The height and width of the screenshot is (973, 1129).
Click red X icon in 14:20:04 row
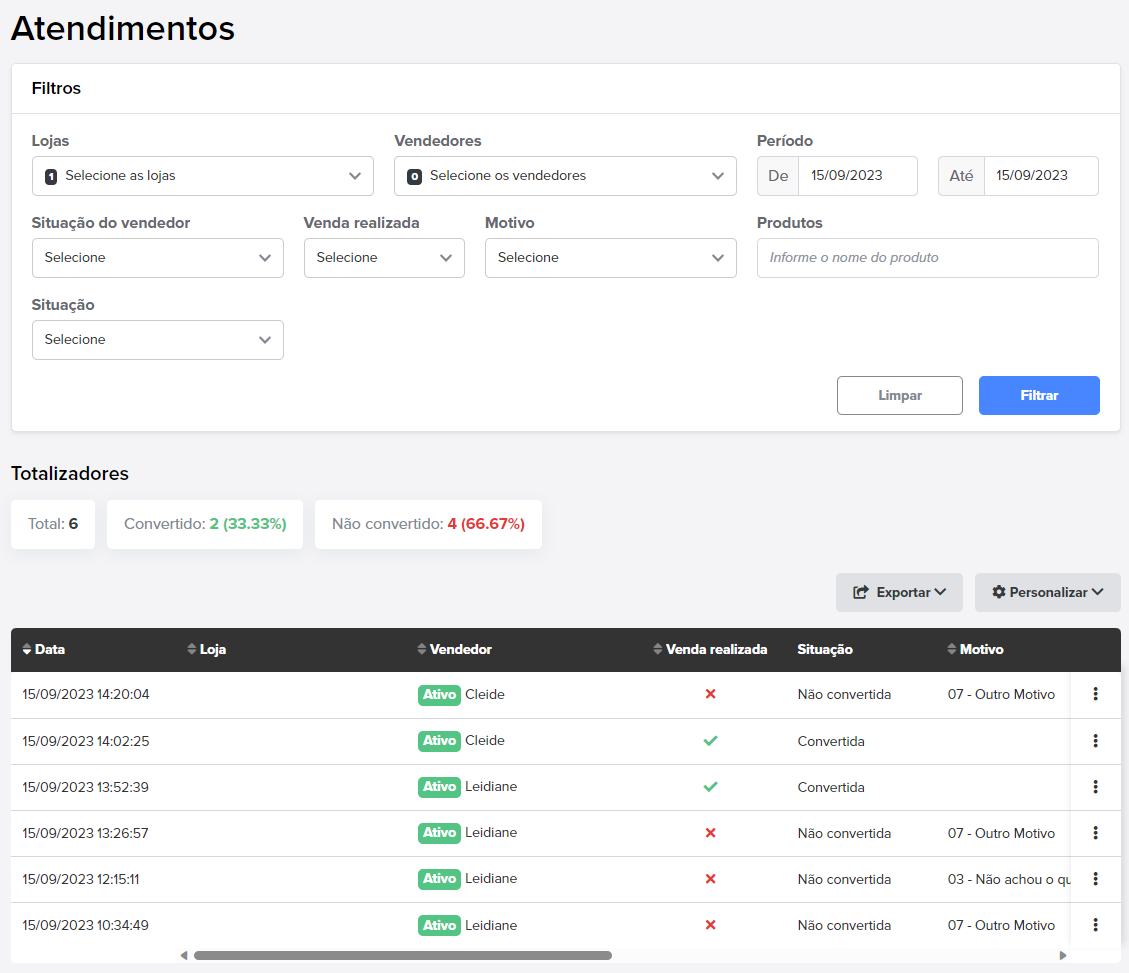coord(710,694)
